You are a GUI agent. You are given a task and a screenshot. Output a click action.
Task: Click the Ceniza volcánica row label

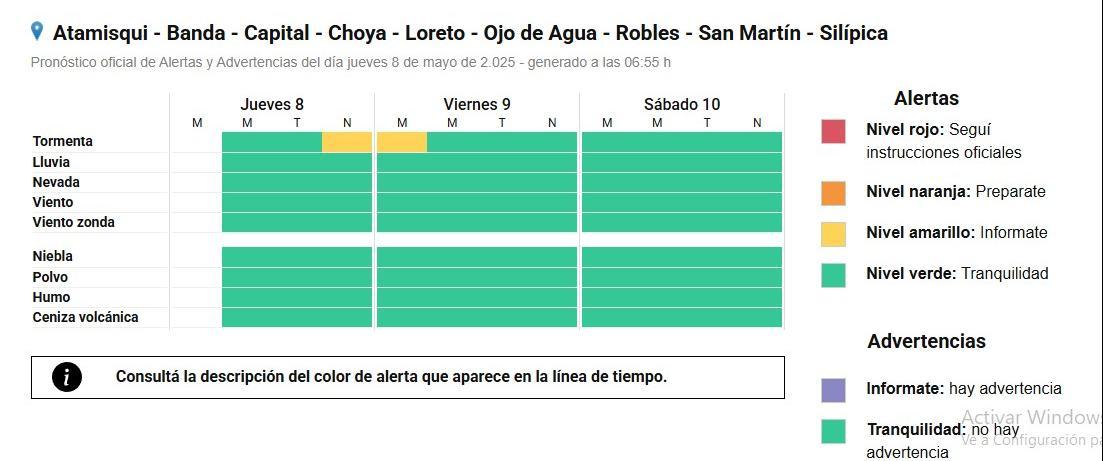tap(85, 317)
